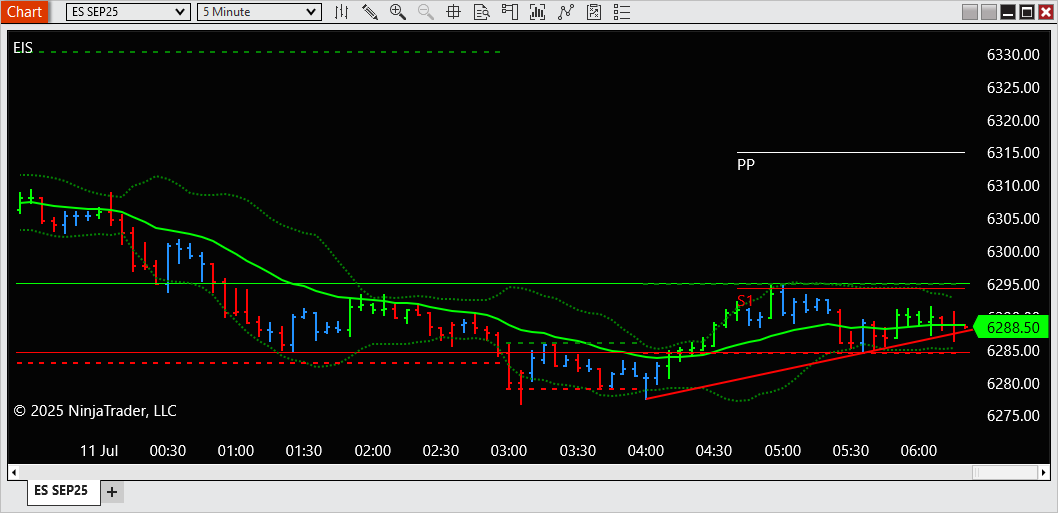Add a new tab with plus button
The height and width of the screenshot is (513, 1058).
coord(112,492)
